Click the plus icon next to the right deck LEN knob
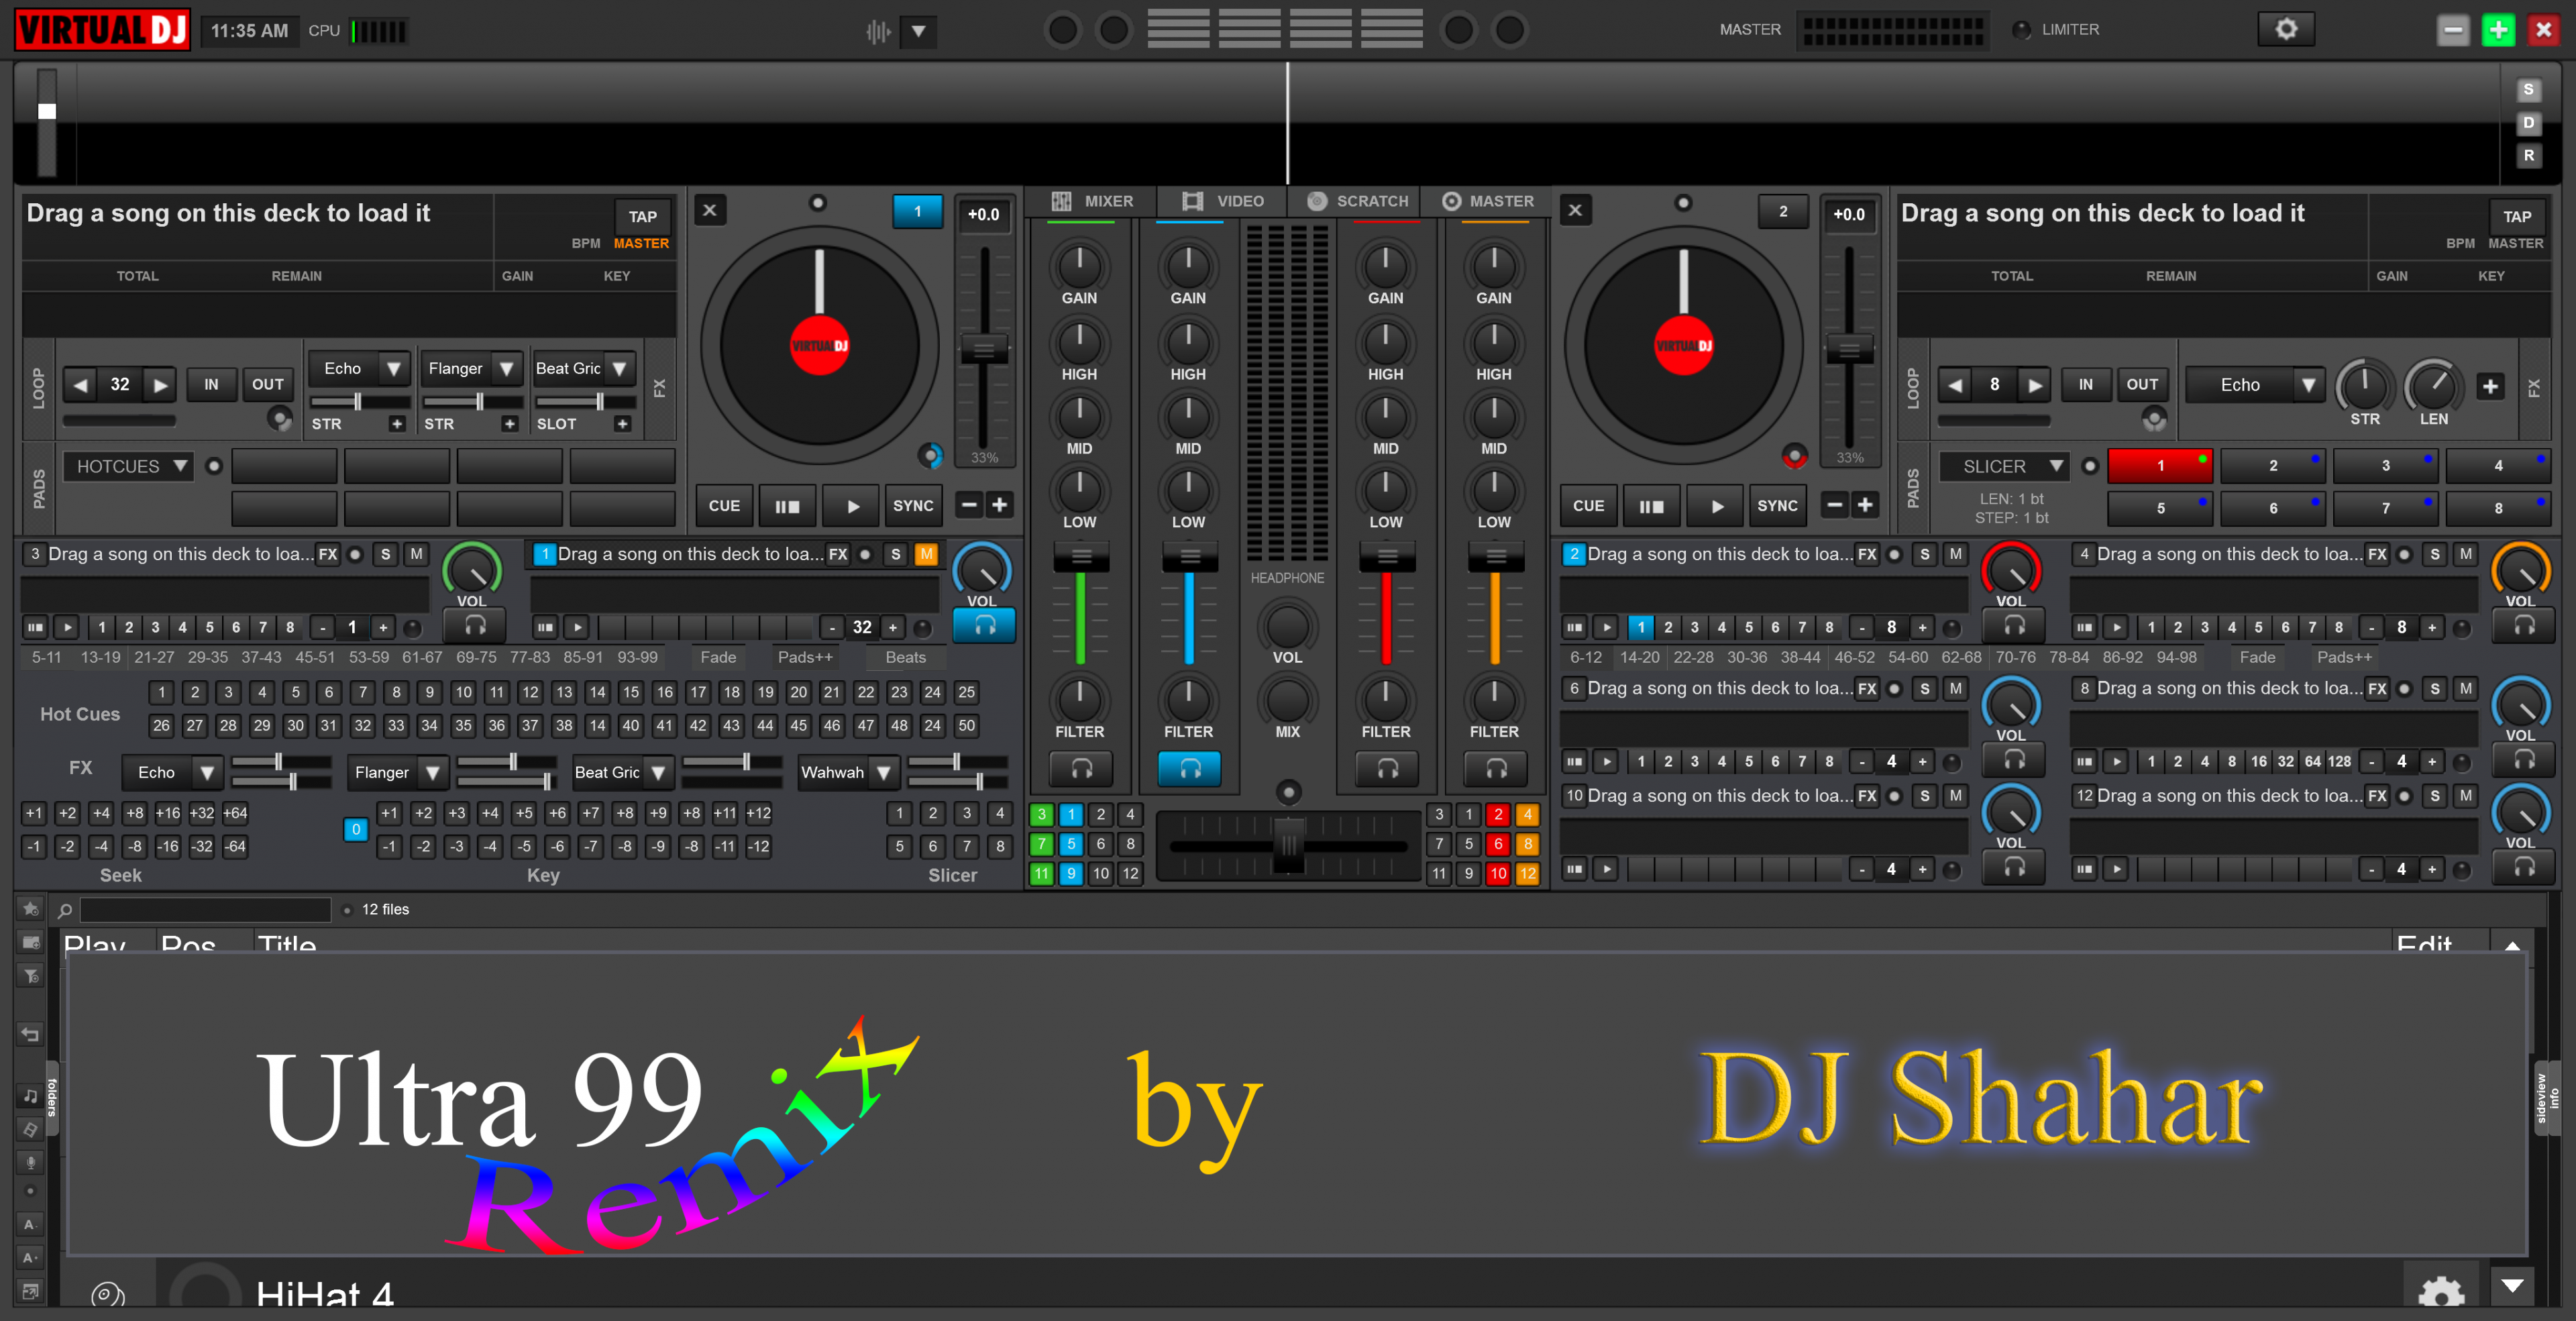The width and height of the screenshot is (2576, 1321). (2490, 386)
